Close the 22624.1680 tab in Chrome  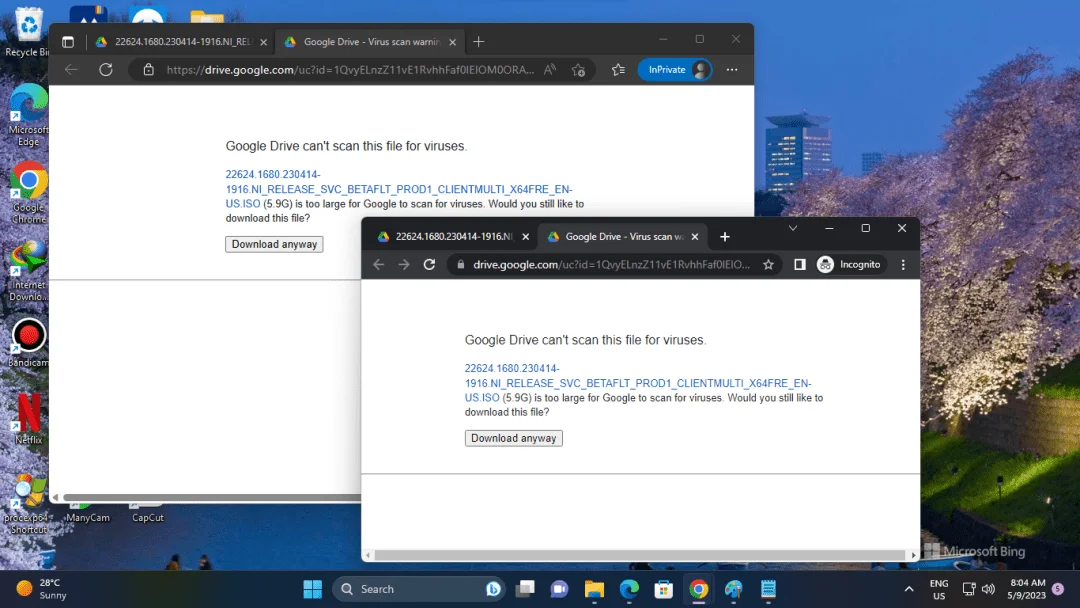pos(526,237)
